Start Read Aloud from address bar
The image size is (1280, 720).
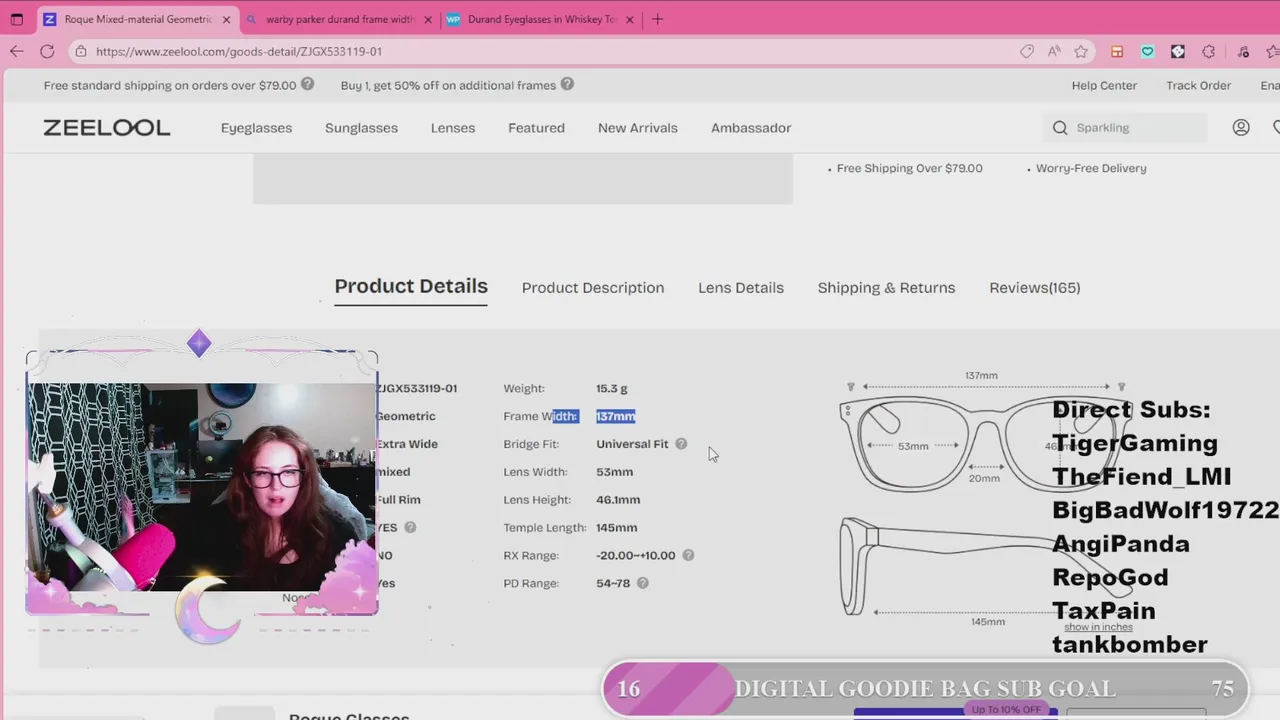pos(1054,51)
